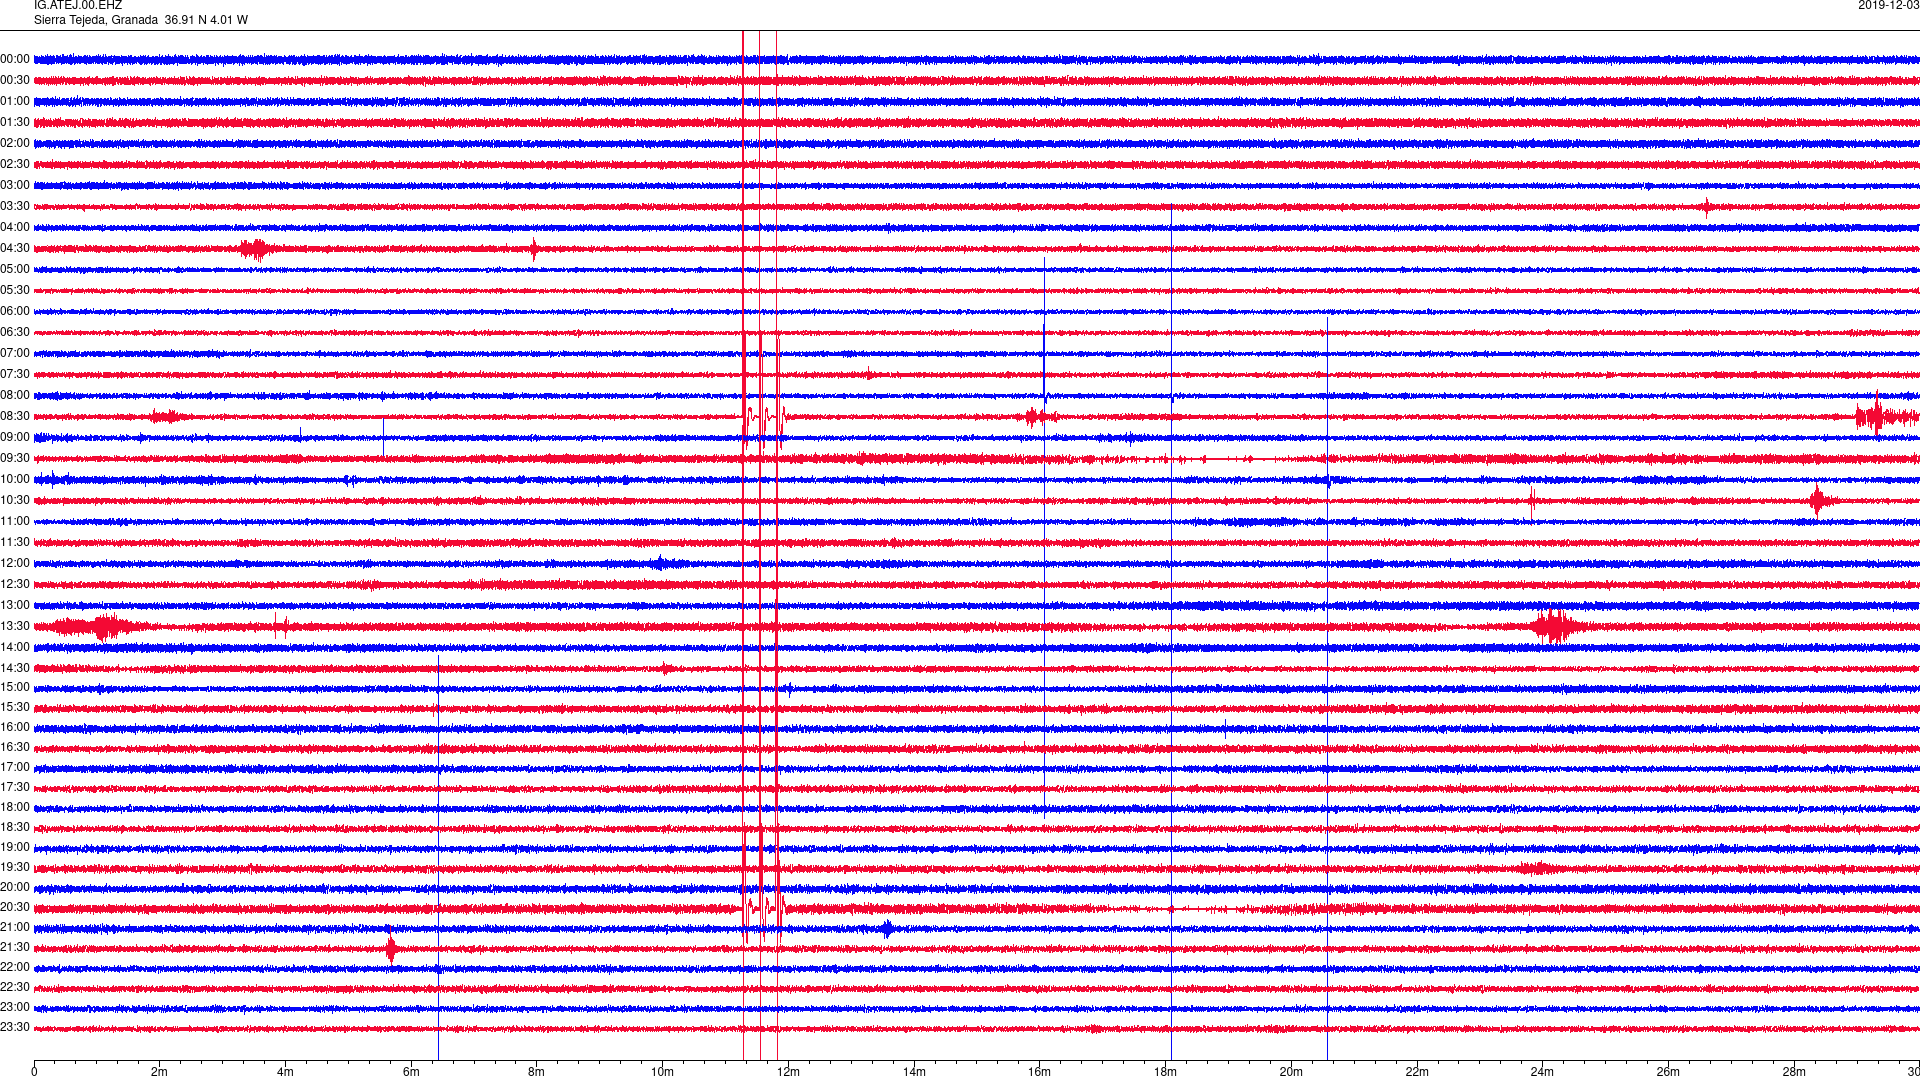Click the station code IG.ATEJ.00.EHZ
Screen dimensions: 1920x1080
pos(78,6)
